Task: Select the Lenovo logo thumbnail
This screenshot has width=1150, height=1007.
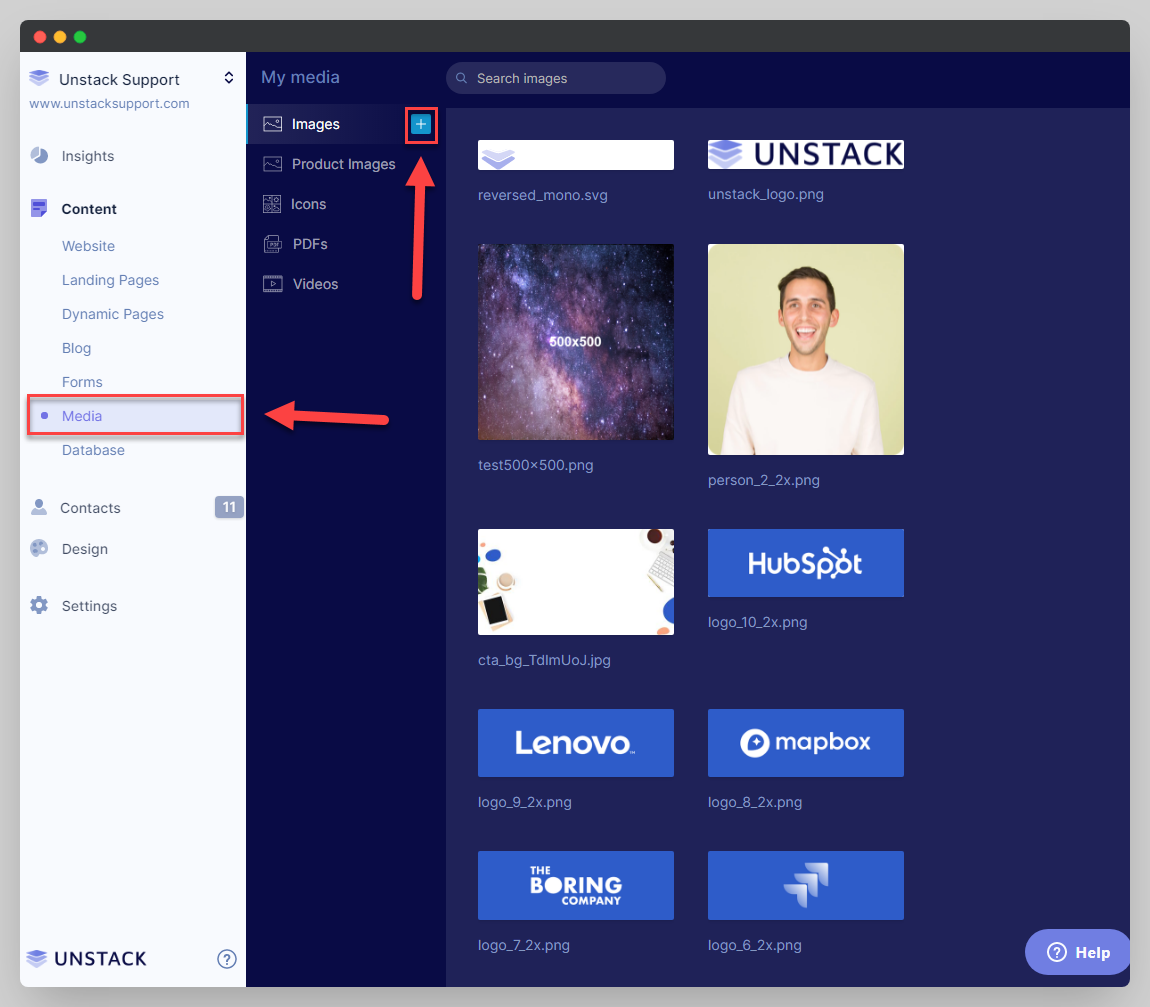Action: point(576,742)
